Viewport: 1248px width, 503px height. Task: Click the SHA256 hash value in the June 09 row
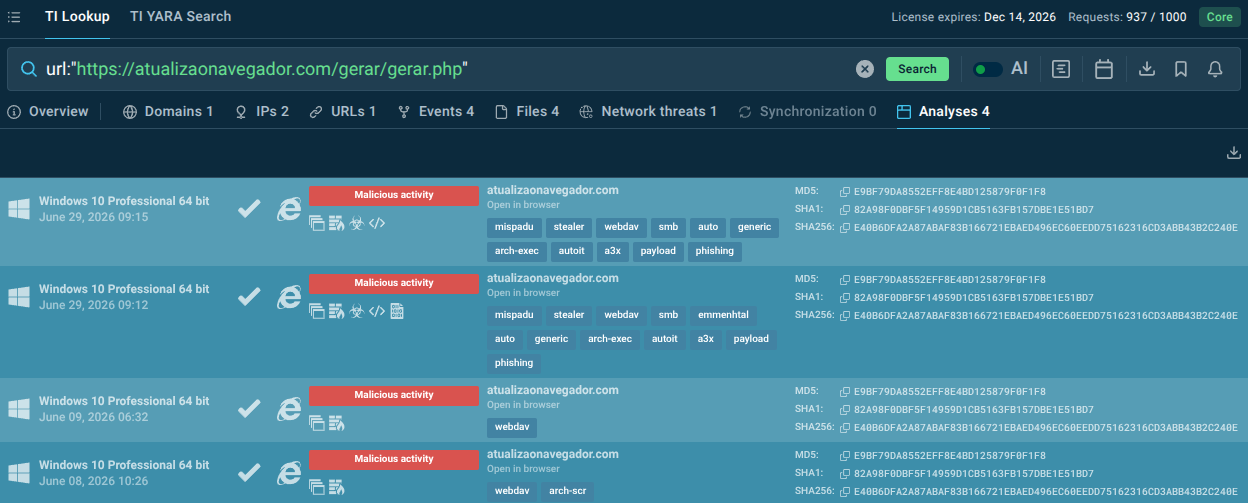coord(1046,428)
